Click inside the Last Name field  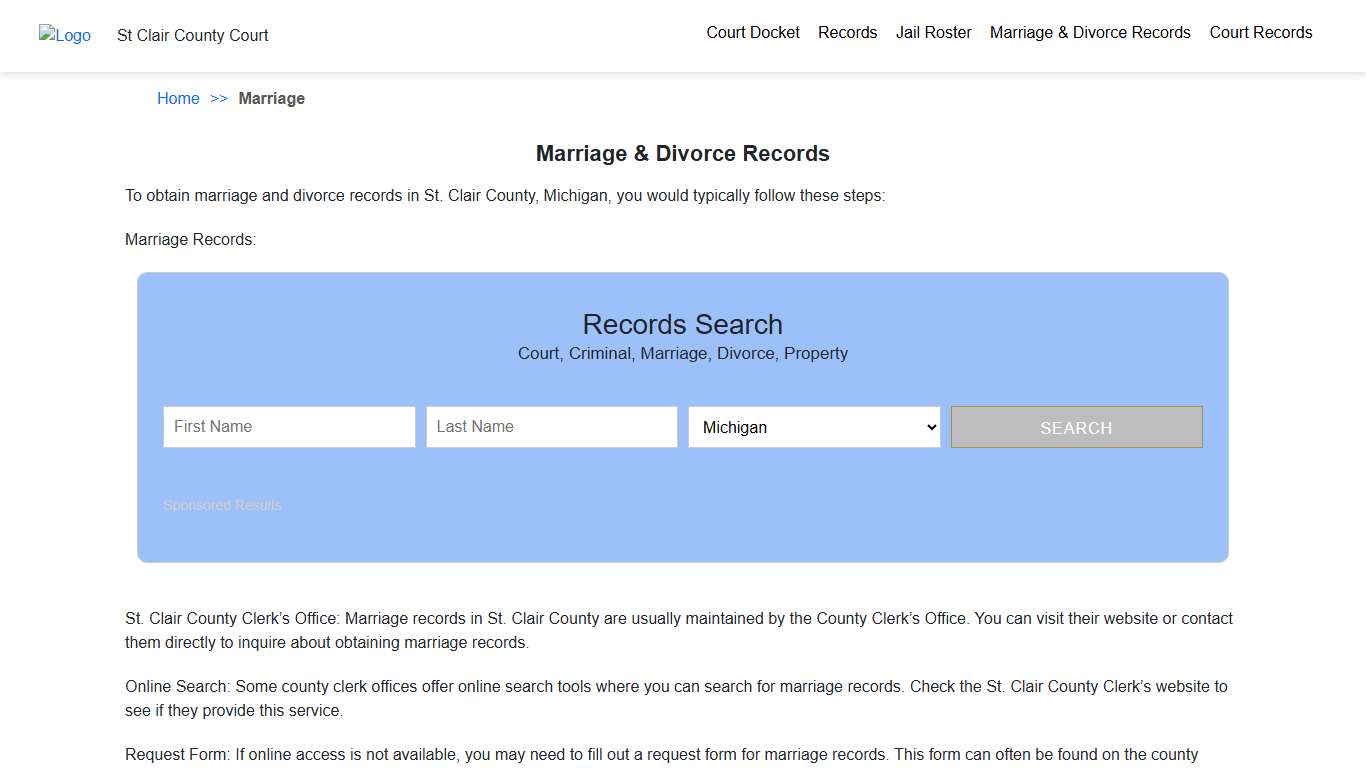[x=551, y=427]
